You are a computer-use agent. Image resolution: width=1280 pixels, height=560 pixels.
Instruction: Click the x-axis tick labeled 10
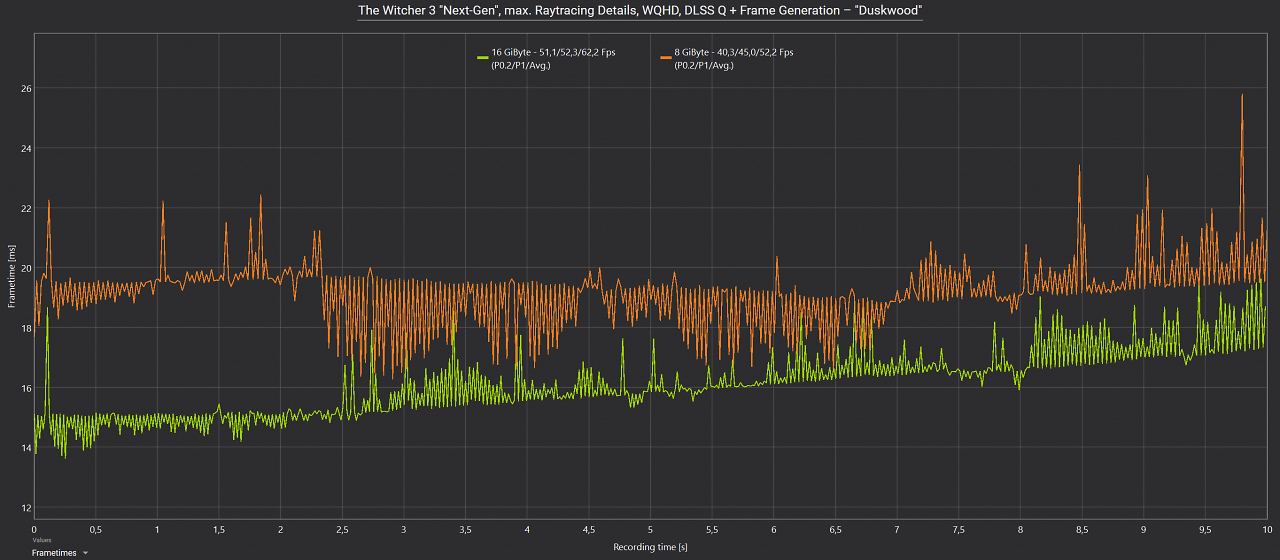pyautogui.click(x=1265, y=529)
